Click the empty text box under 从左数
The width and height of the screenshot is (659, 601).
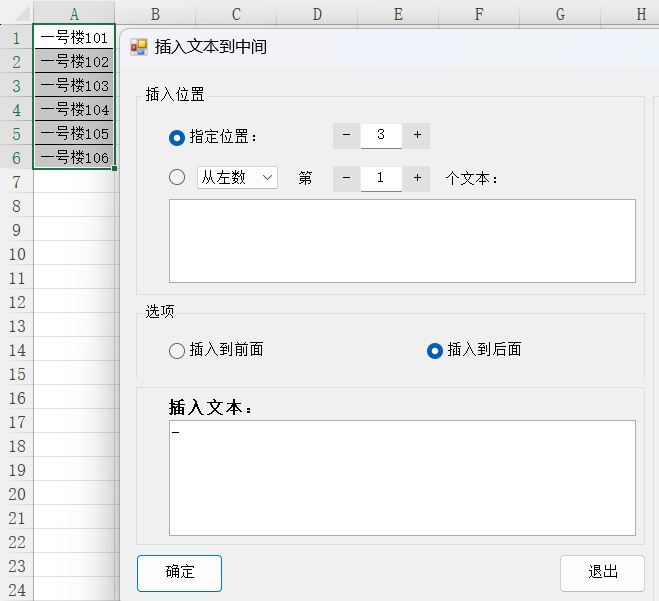(x=402, y=241)
